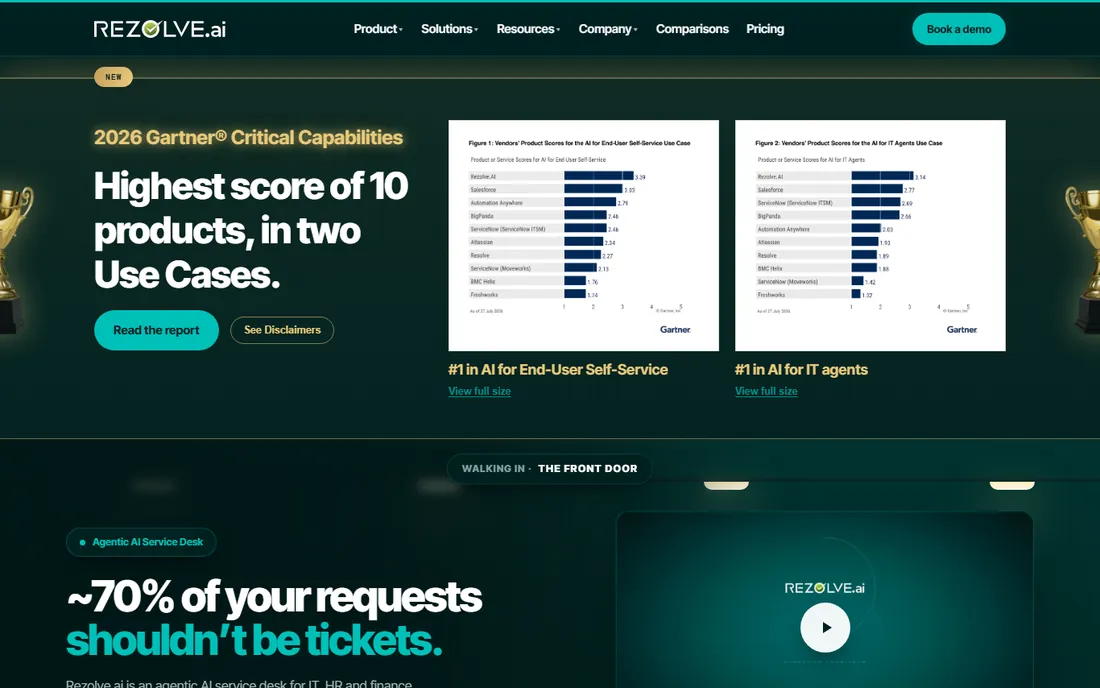1100x688 pixels.
Task: Click the Highest score of 10 products headline
Action: 250,230
